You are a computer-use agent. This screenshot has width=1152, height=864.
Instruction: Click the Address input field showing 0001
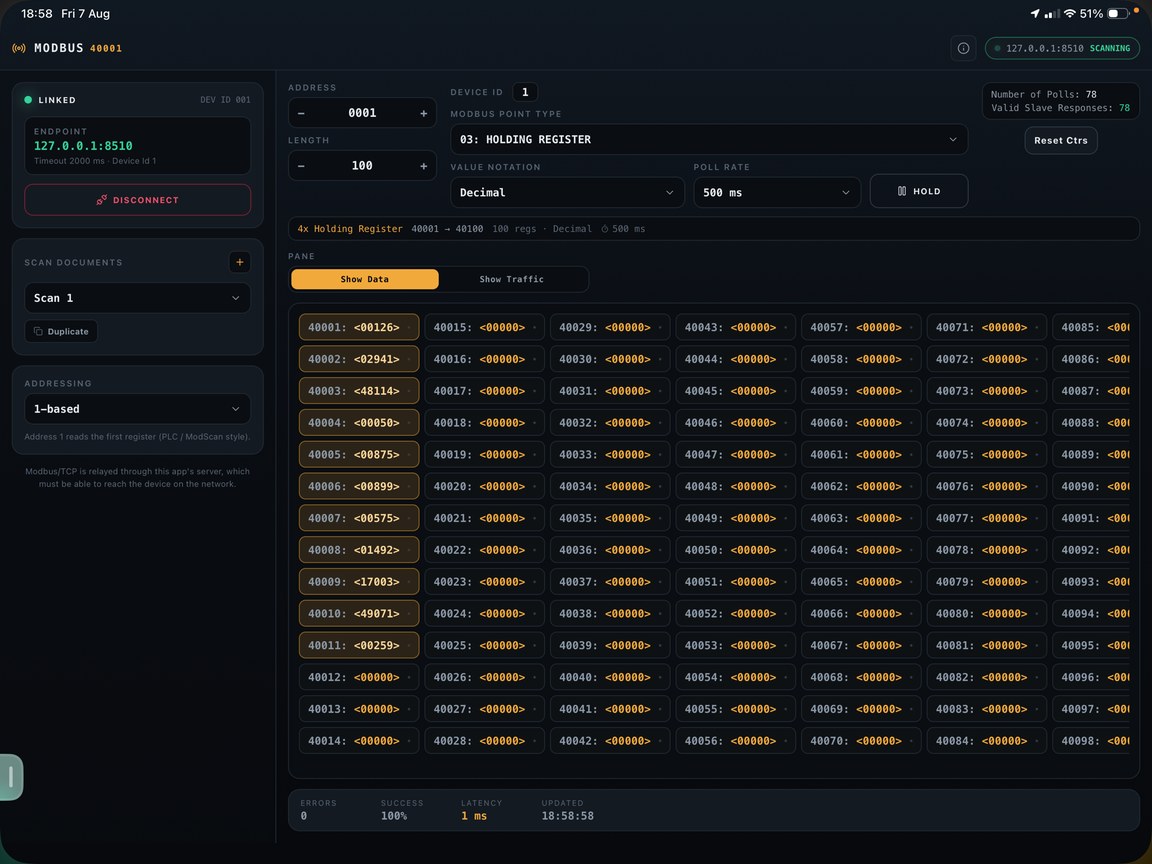tap(362, 113)
